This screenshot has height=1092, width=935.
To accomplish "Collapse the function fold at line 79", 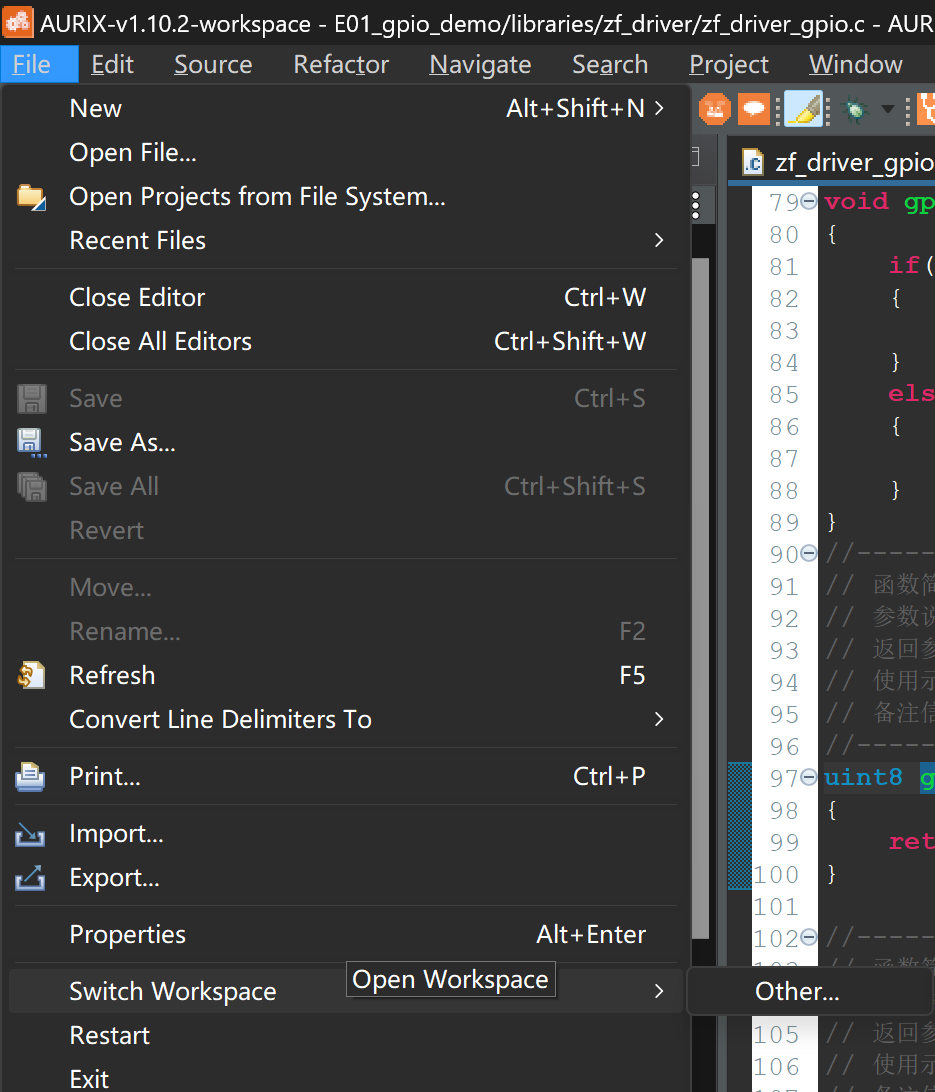I will click(x=809, y=201).
